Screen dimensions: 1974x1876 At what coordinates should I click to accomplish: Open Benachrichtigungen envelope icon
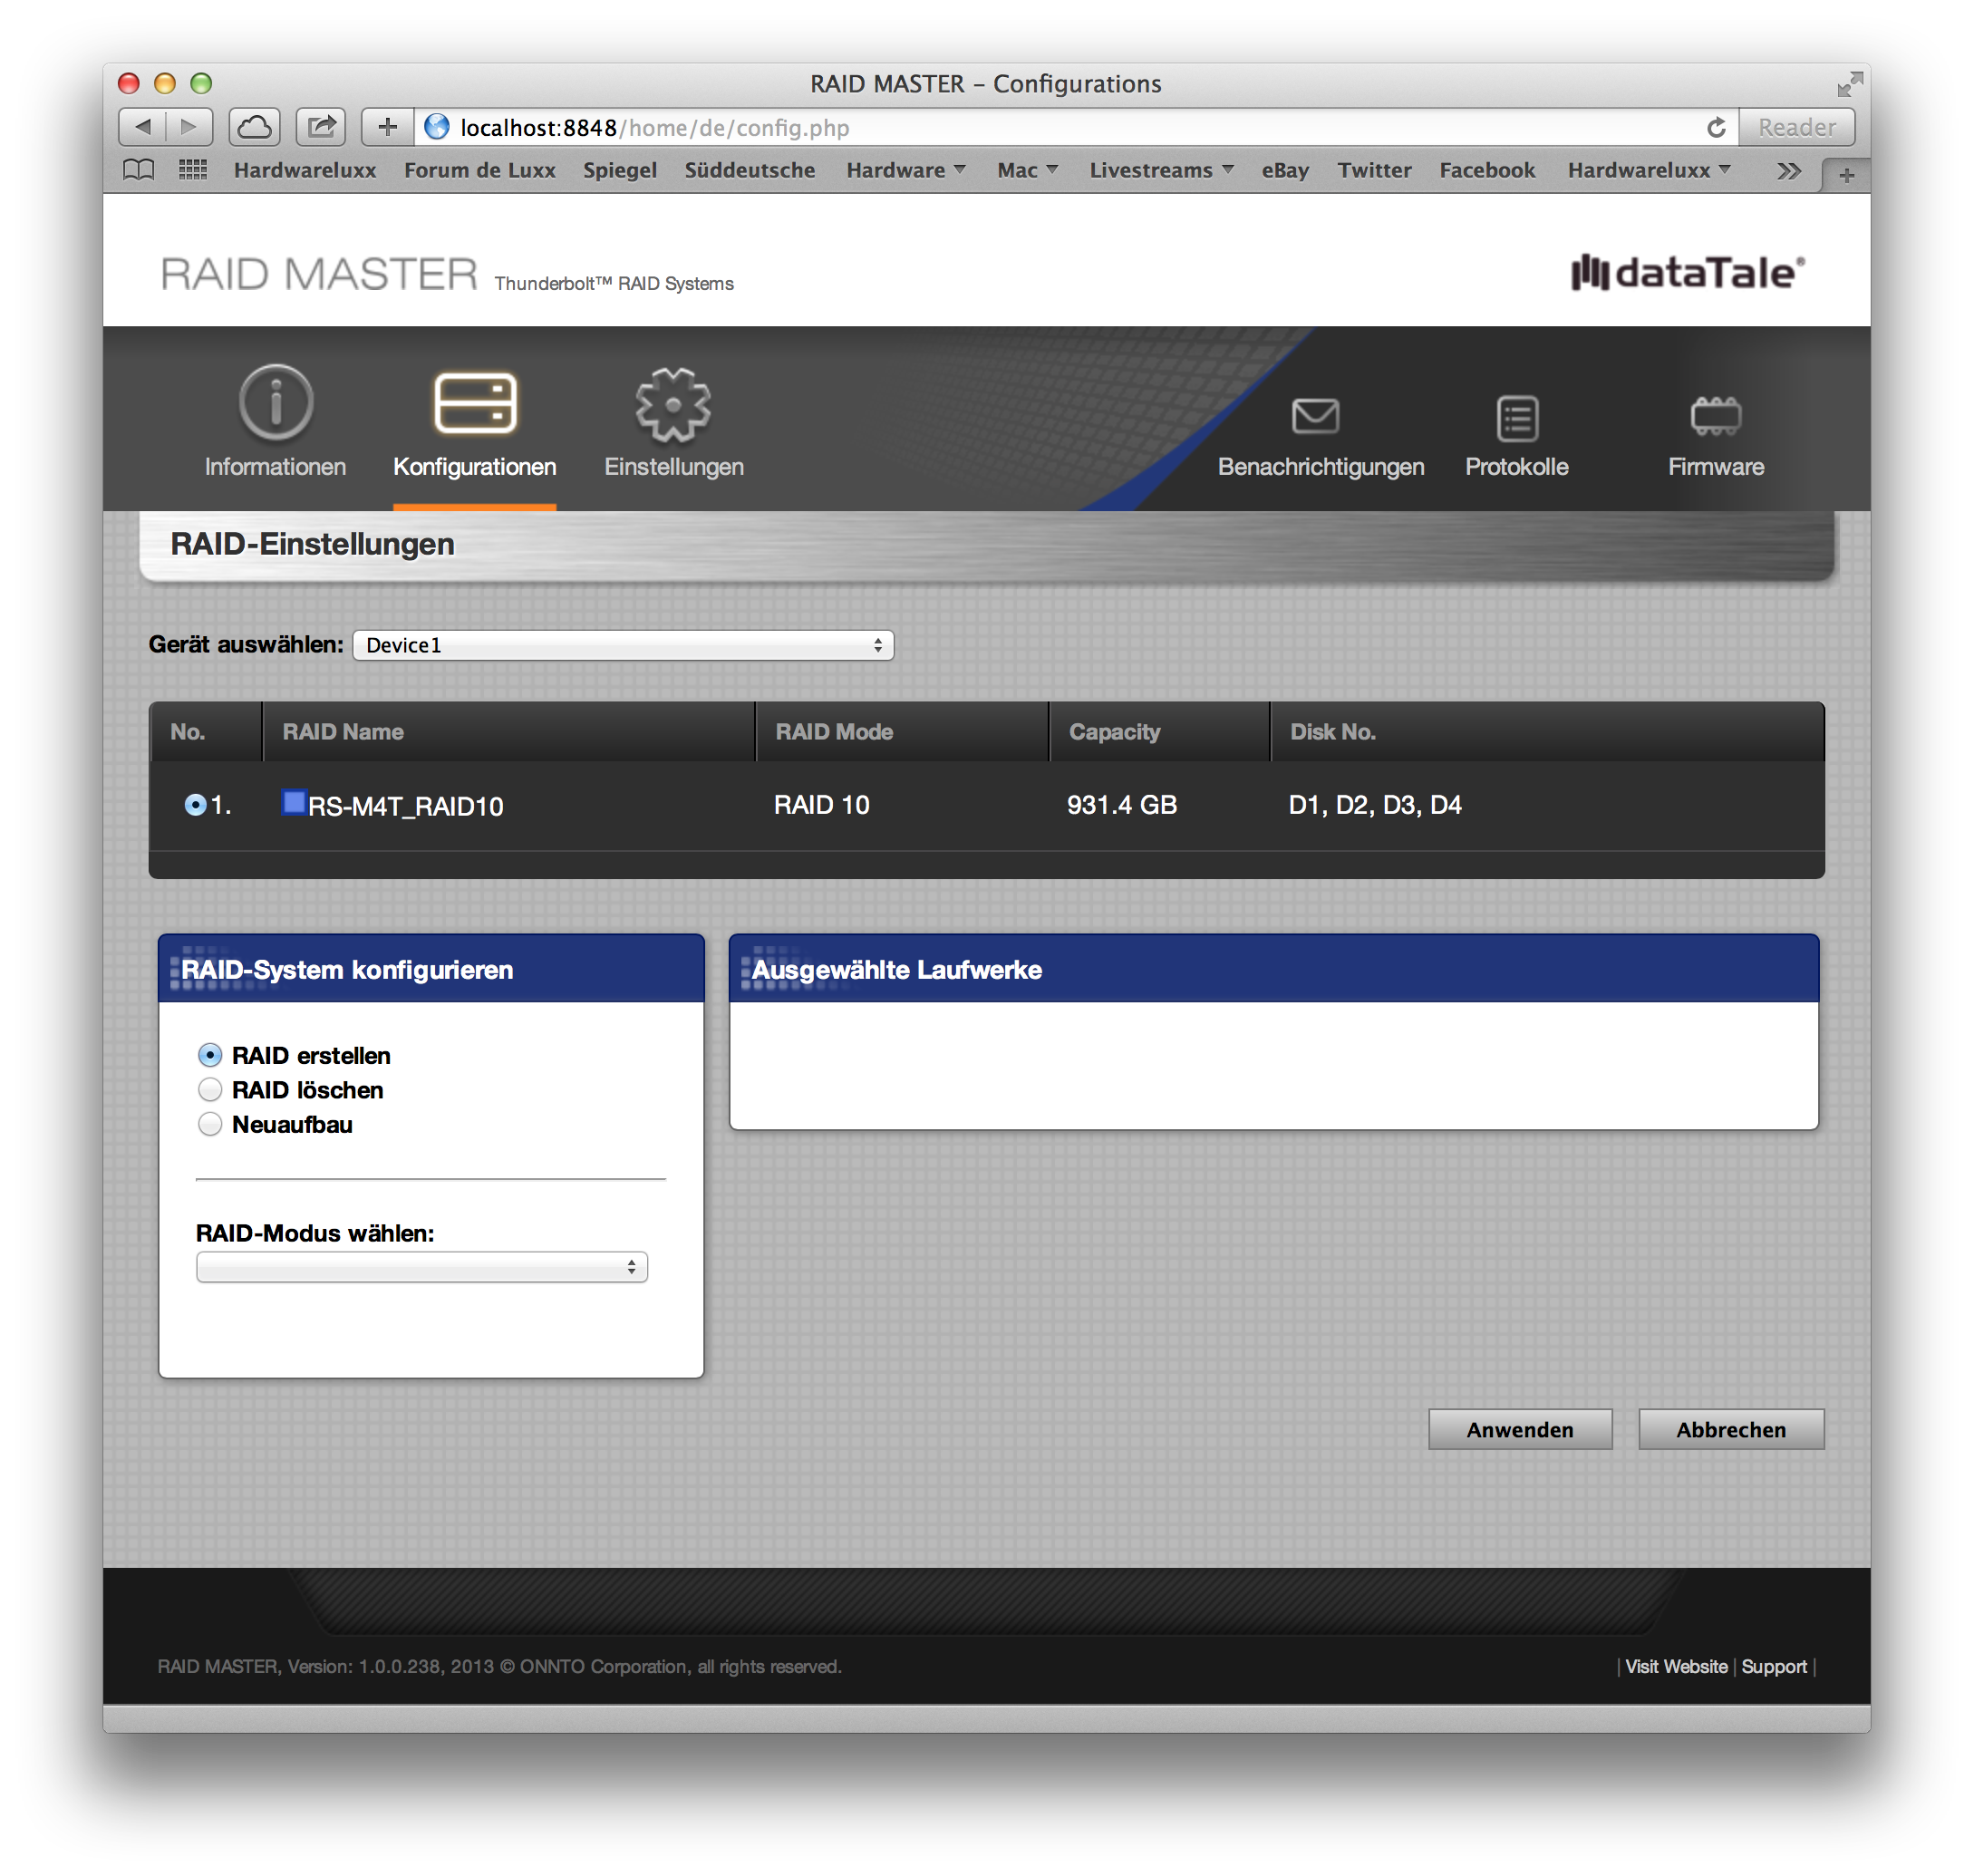point(1315,416)
